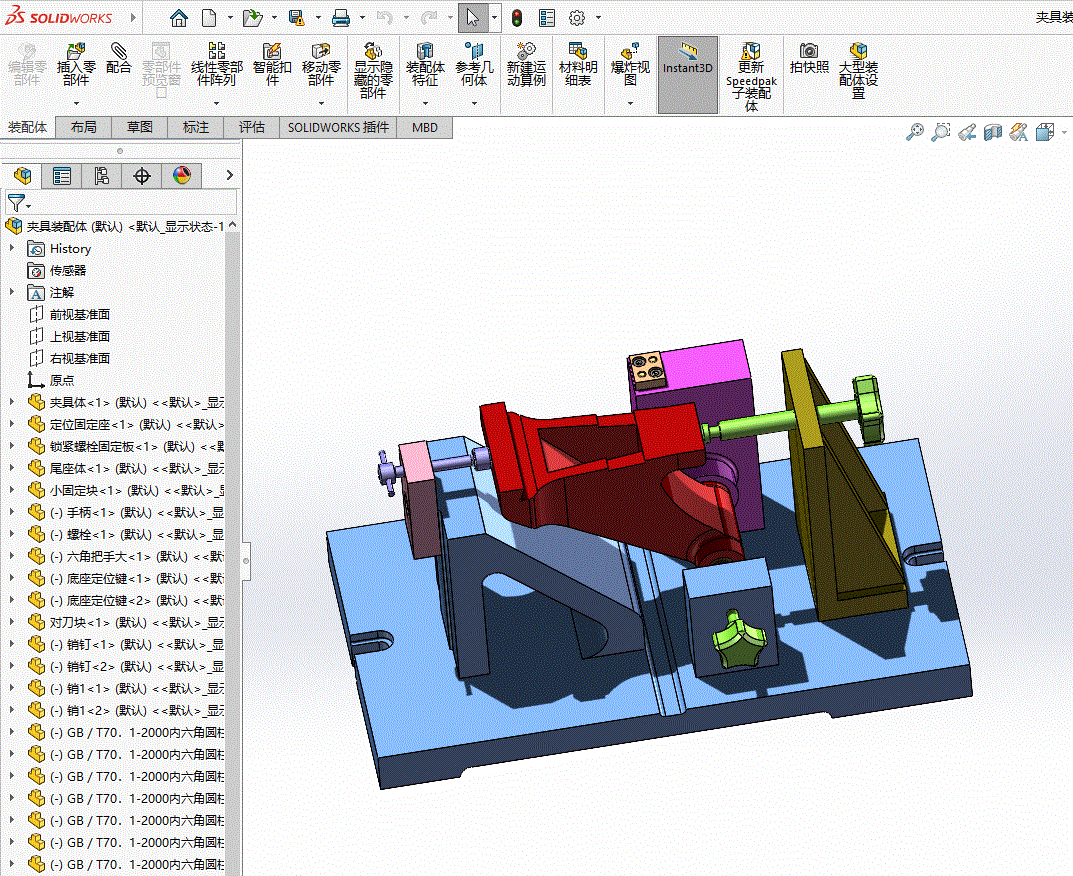
Task: Open the DimXpertManager crosshair tab
Action: 142,176
